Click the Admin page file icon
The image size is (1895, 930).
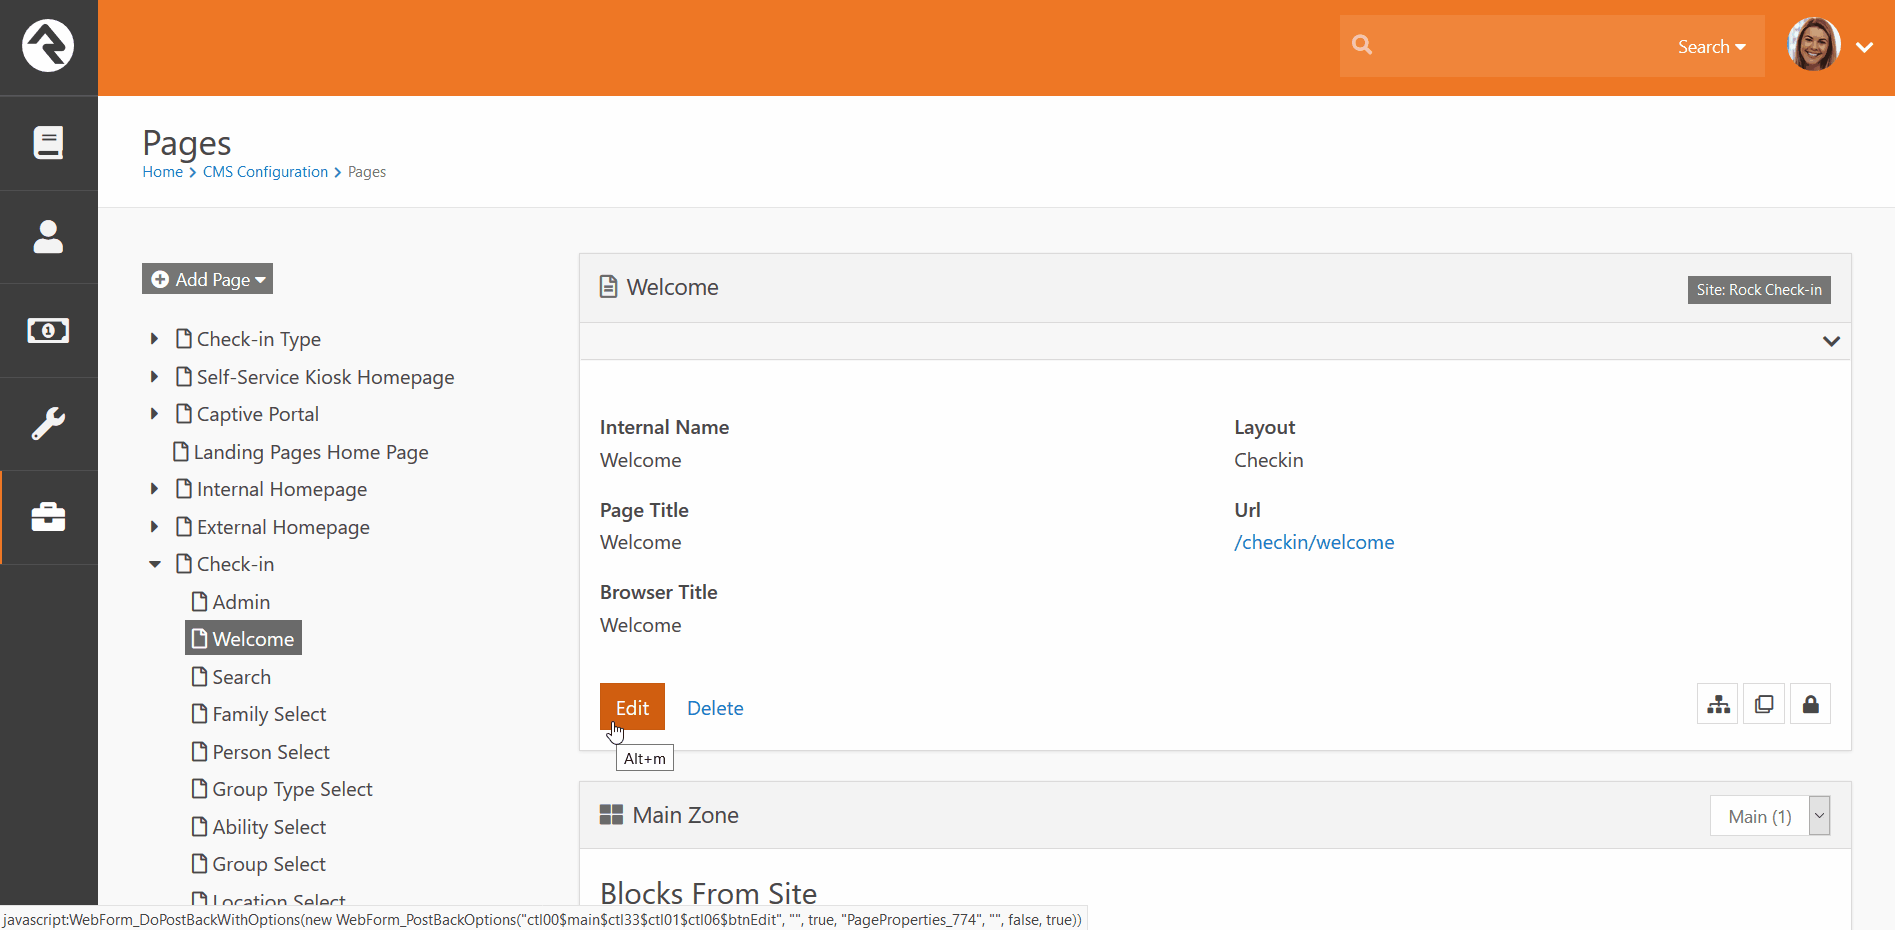click(x=200, y=601)
